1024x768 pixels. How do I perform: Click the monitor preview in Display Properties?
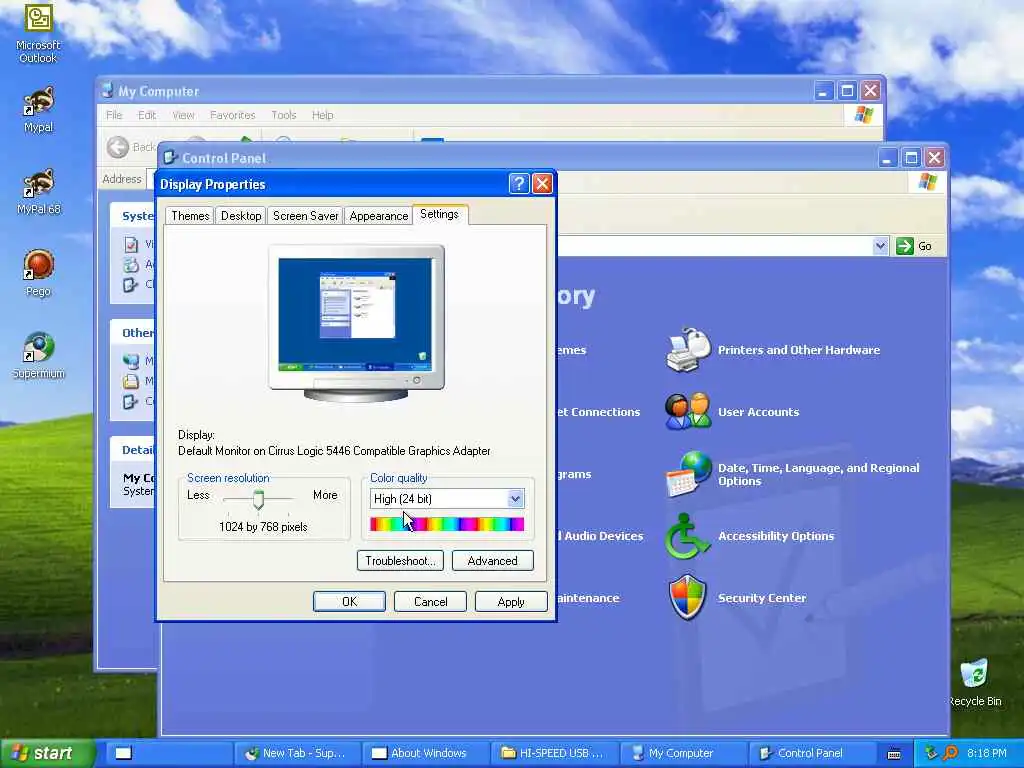pos(357,323)
